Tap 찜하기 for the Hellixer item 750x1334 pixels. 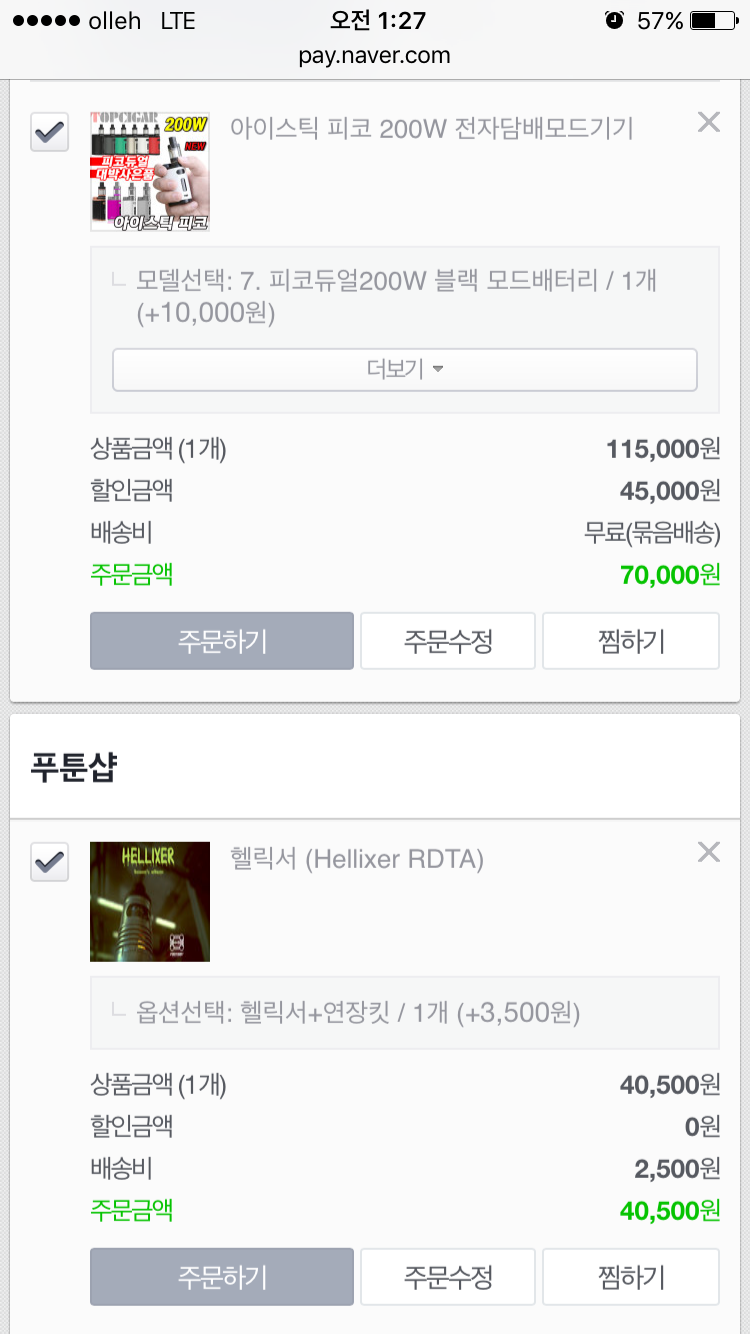[631, 1277]
